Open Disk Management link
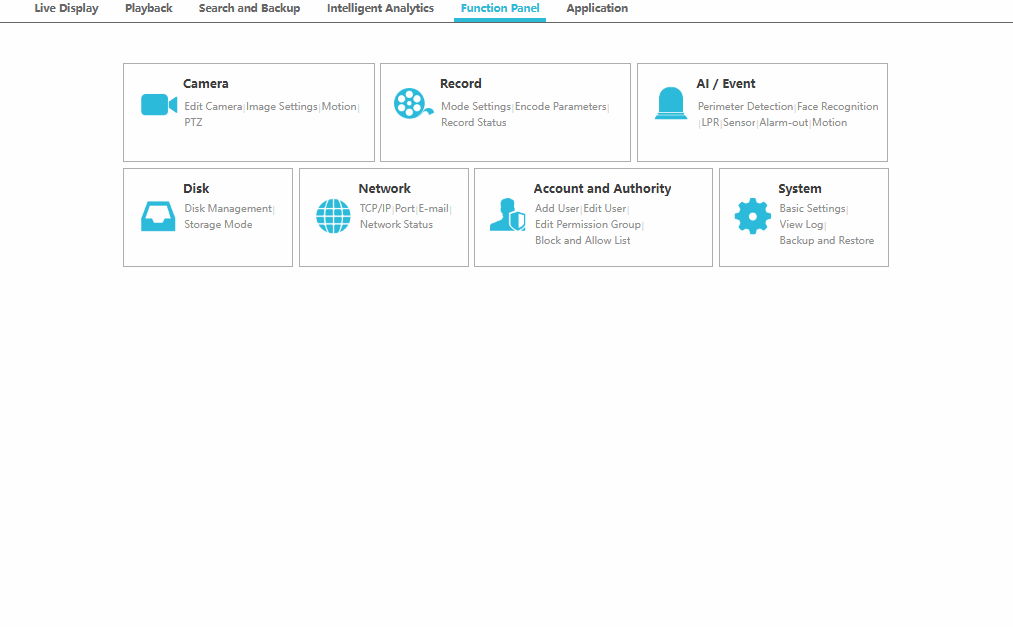The height and width of the screenshot is (627, 1013). [227, 209]
